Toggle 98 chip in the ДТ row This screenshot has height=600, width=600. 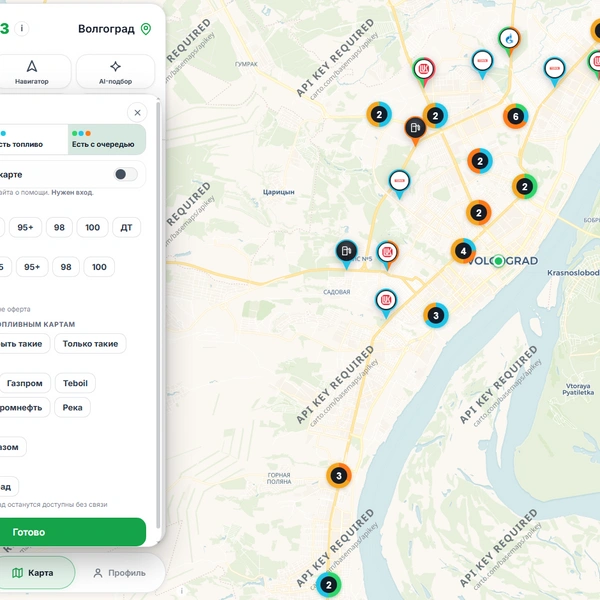(x=59, y=227)
